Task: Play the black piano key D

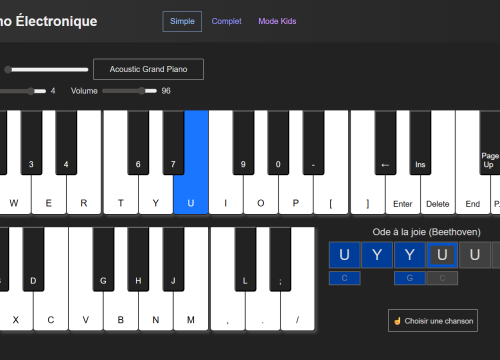Action: click(33, 260)
